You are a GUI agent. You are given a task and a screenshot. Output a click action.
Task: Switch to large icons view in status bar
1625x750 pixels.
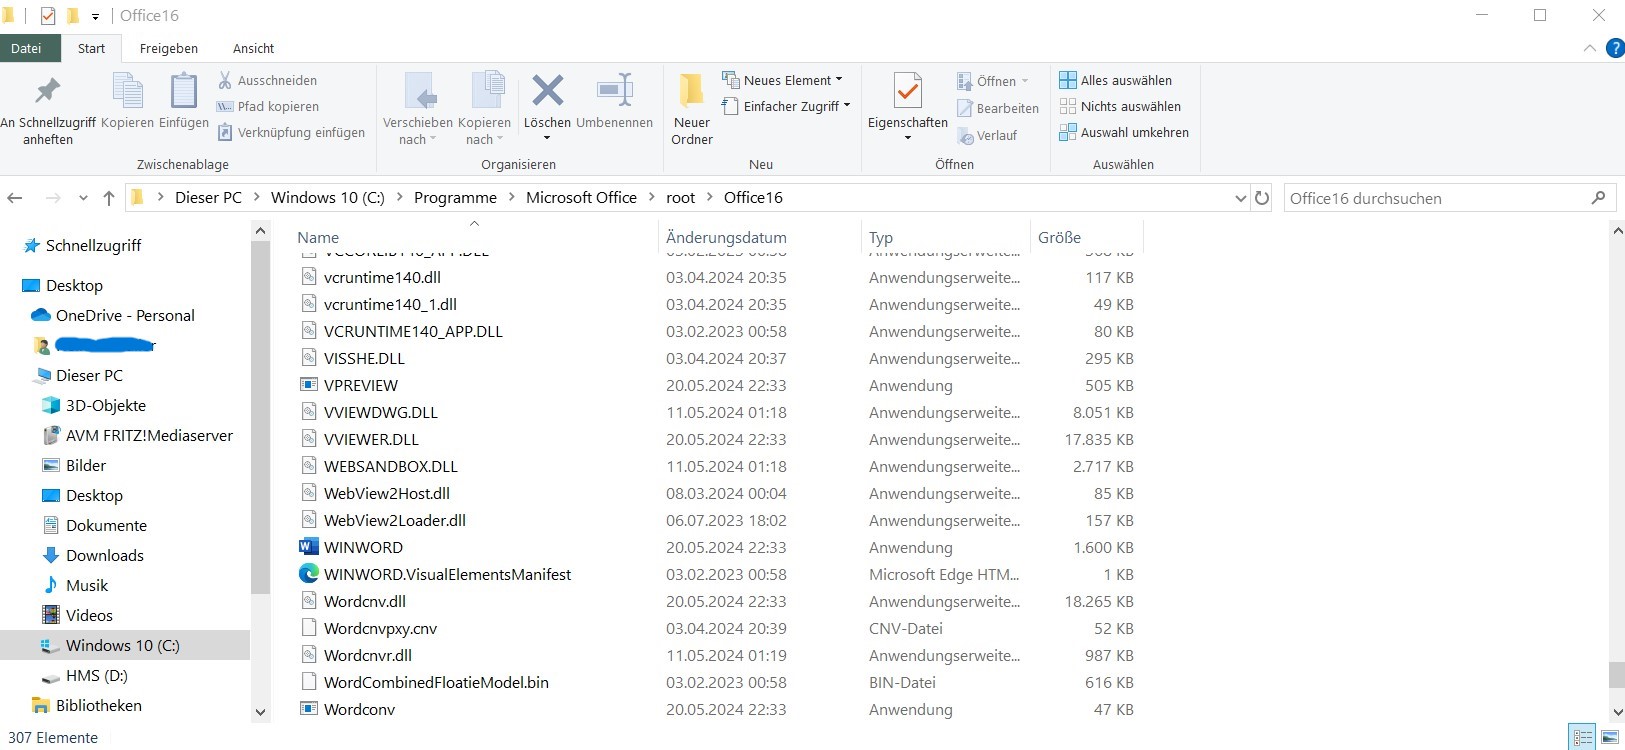tap(1609, 738)
